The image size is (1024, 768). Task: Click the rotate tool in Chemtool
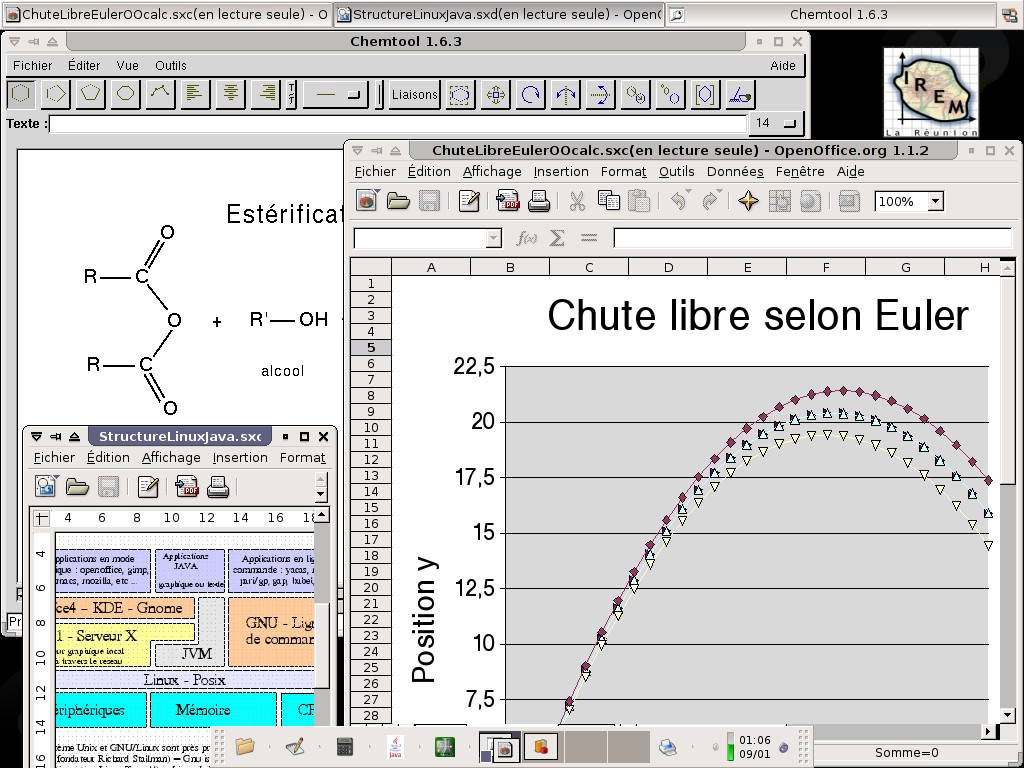(530, 94)
